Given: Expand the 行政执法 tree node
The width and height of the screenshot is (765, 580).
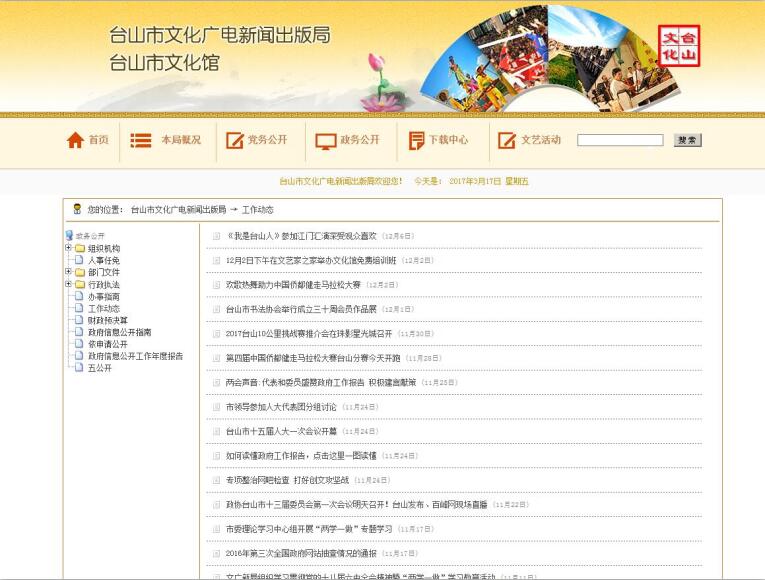Looking at the screenshot, I should (68, 284).
